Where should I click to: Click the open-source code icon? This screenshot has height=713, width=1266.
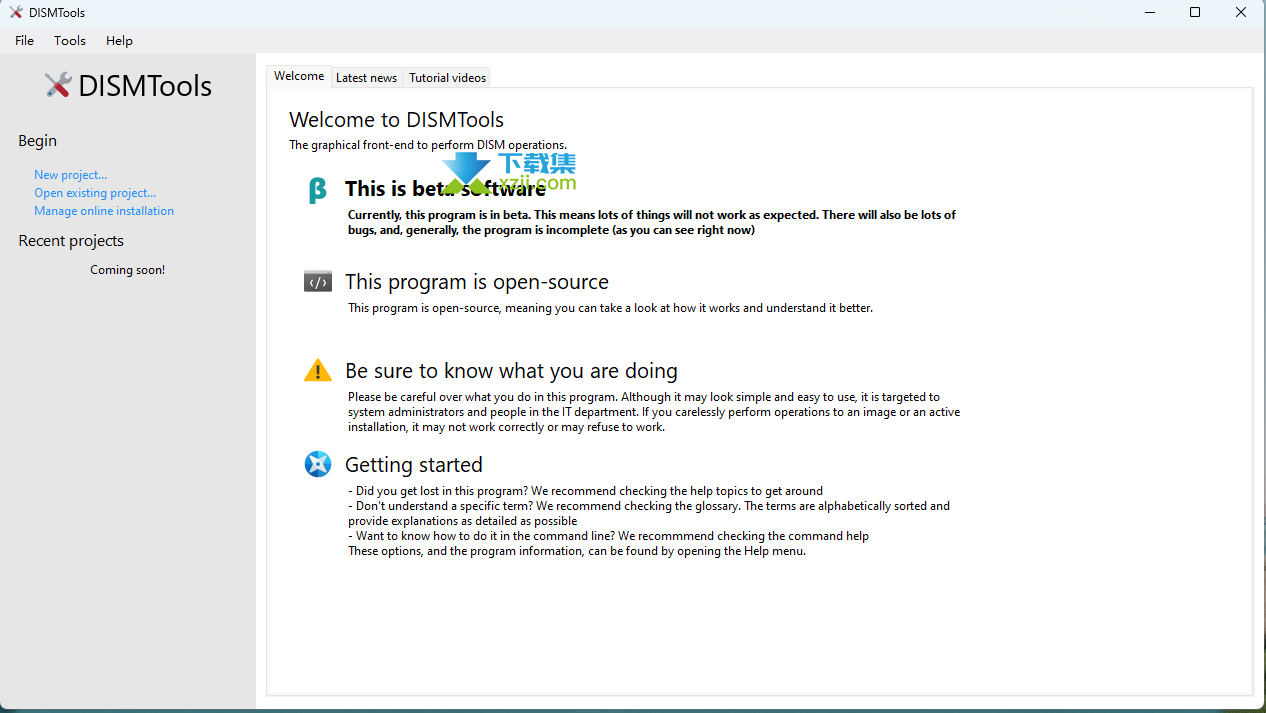point(317,282)
